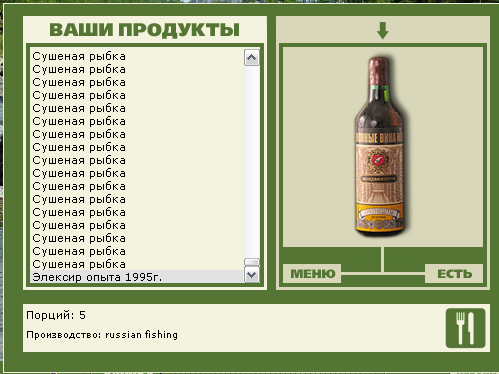Screen dimensions: 499x374
Task: Click the product list scrollbar thumb
Action: click(x=252, y=262)
